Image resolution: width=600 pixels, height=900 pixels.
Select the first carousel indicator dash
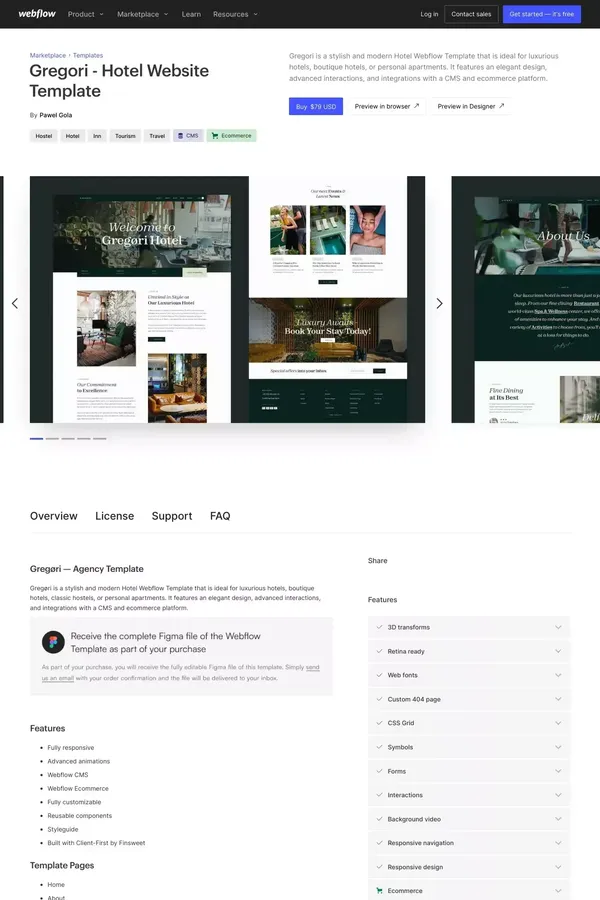[x=36, y=439]
